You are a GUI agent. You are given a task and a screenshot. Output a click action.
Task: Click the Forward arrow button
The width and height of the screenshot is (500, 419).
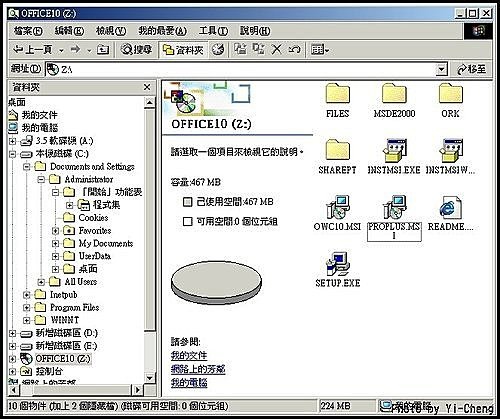[76, 50]
